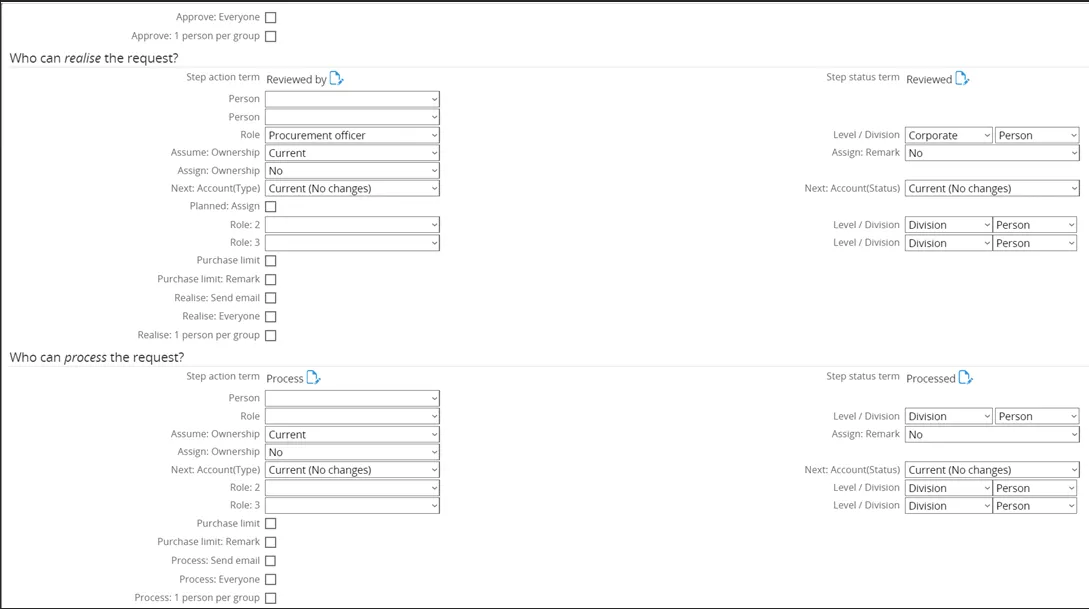Open "Next: Account(Status)" dropdown in the realise section
Image resolution: width=1089 pixels, height=609 pixels.
tap(992, 189)
